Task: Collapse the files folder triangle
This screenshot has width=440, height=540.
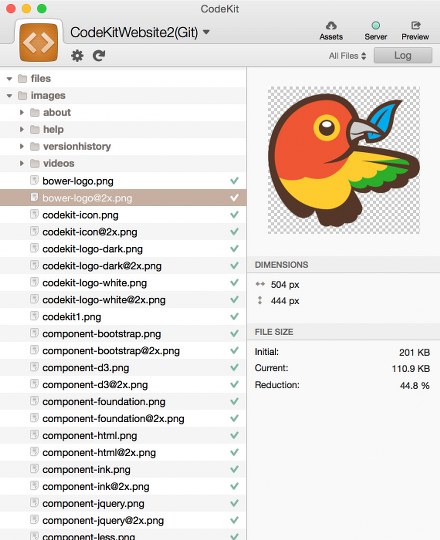Action: pyautogui.click(x=9, y=79)
